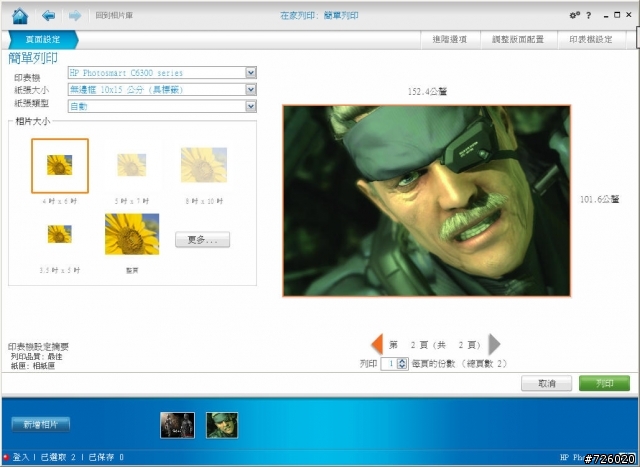Open the 印表機設定 tab
Image resolution: width=640 pixels, height=467 pixels.
pos(591,40)
